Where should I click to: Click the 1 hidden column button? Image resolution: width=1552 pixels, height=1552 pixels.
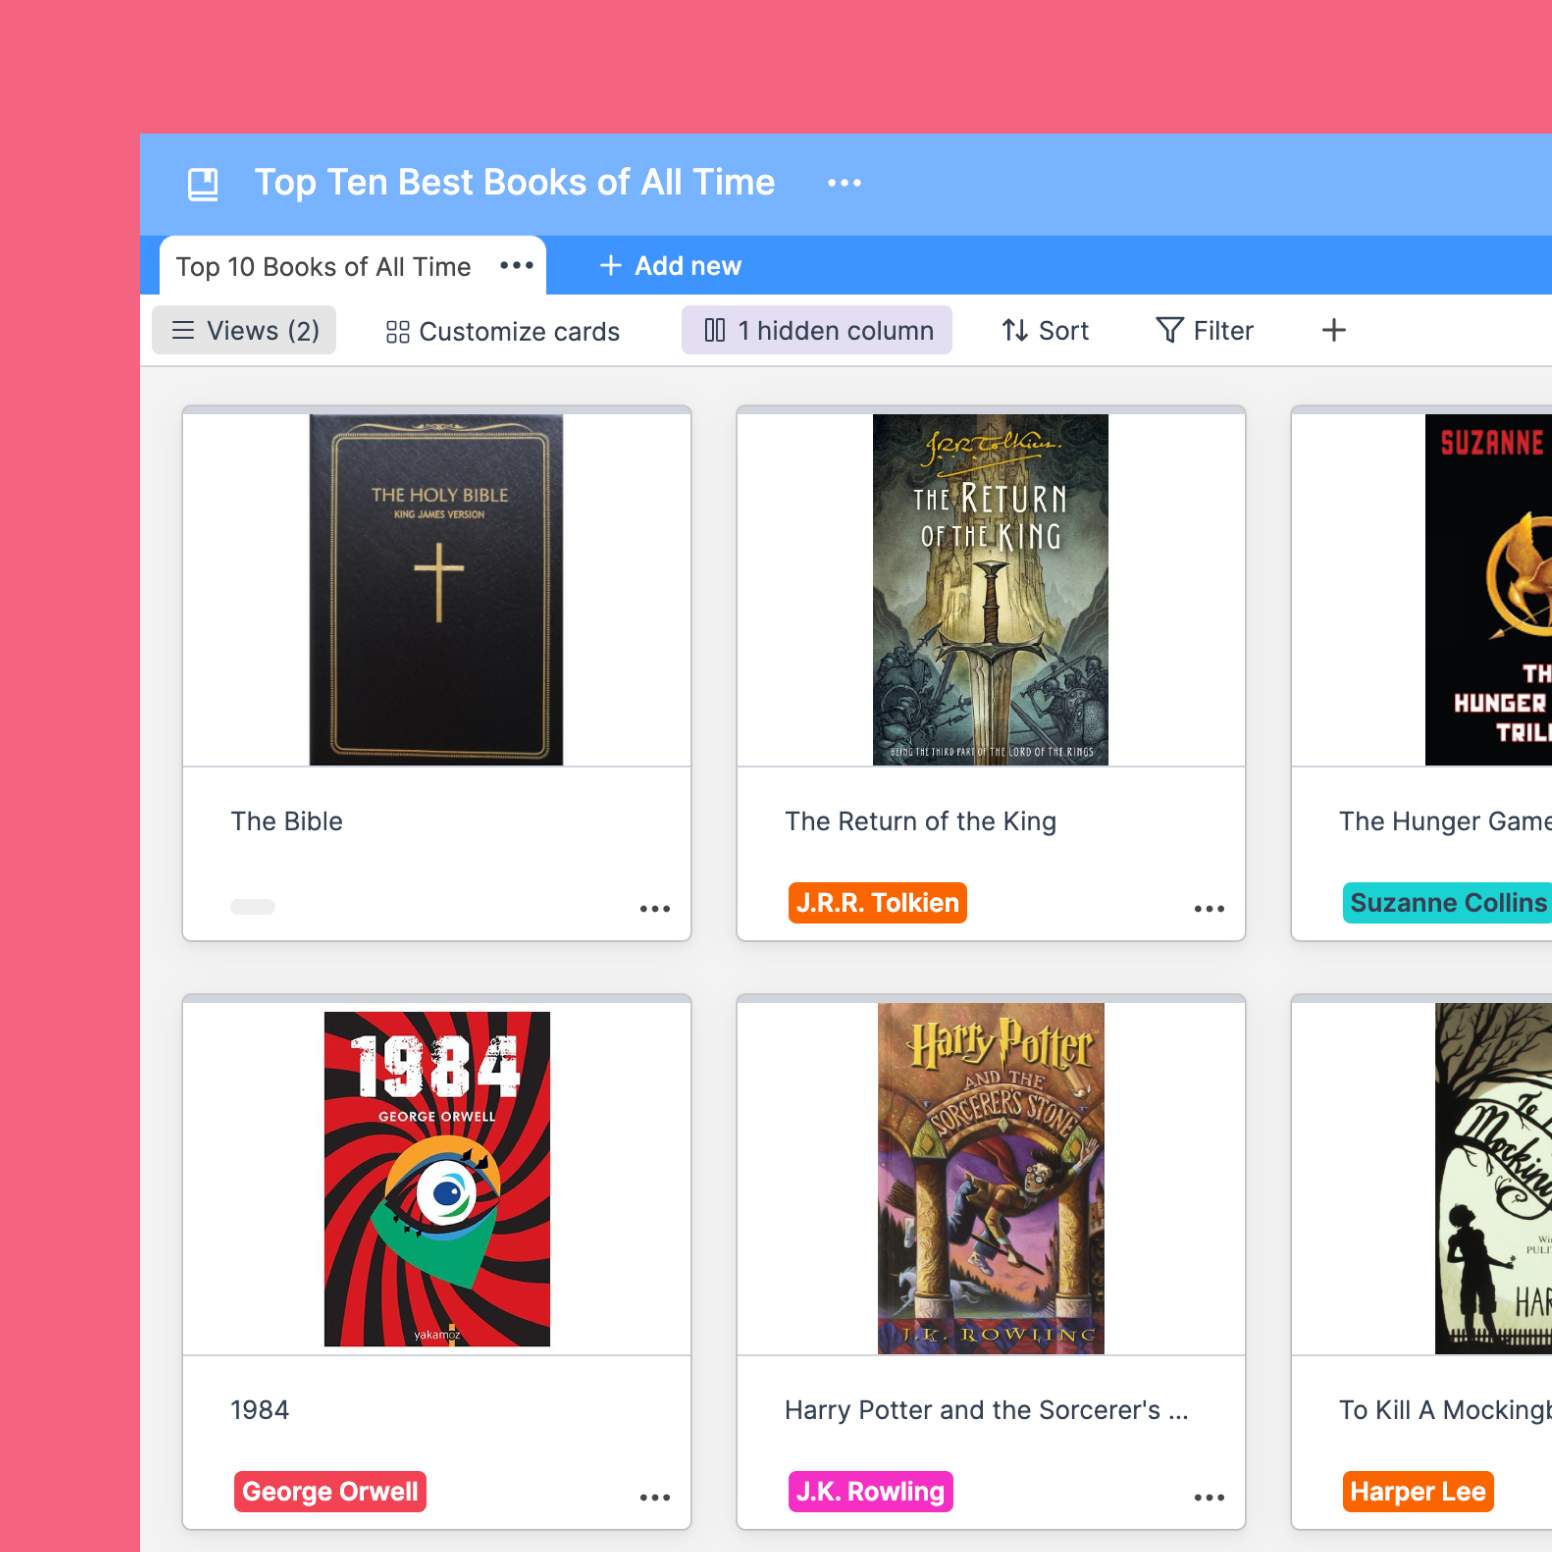coord(816,330)
